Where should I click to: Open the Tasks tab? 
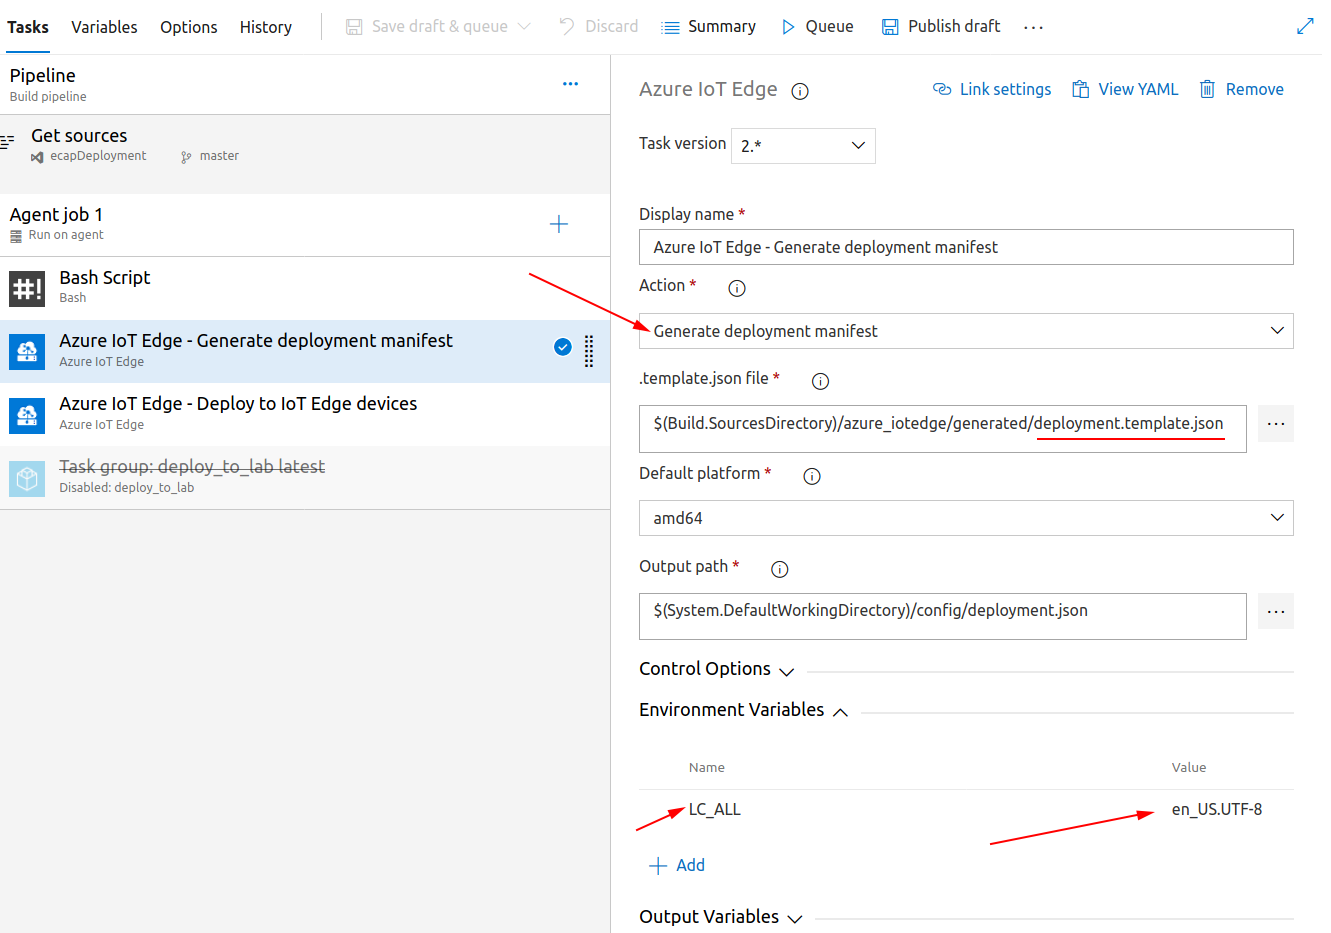28,27
